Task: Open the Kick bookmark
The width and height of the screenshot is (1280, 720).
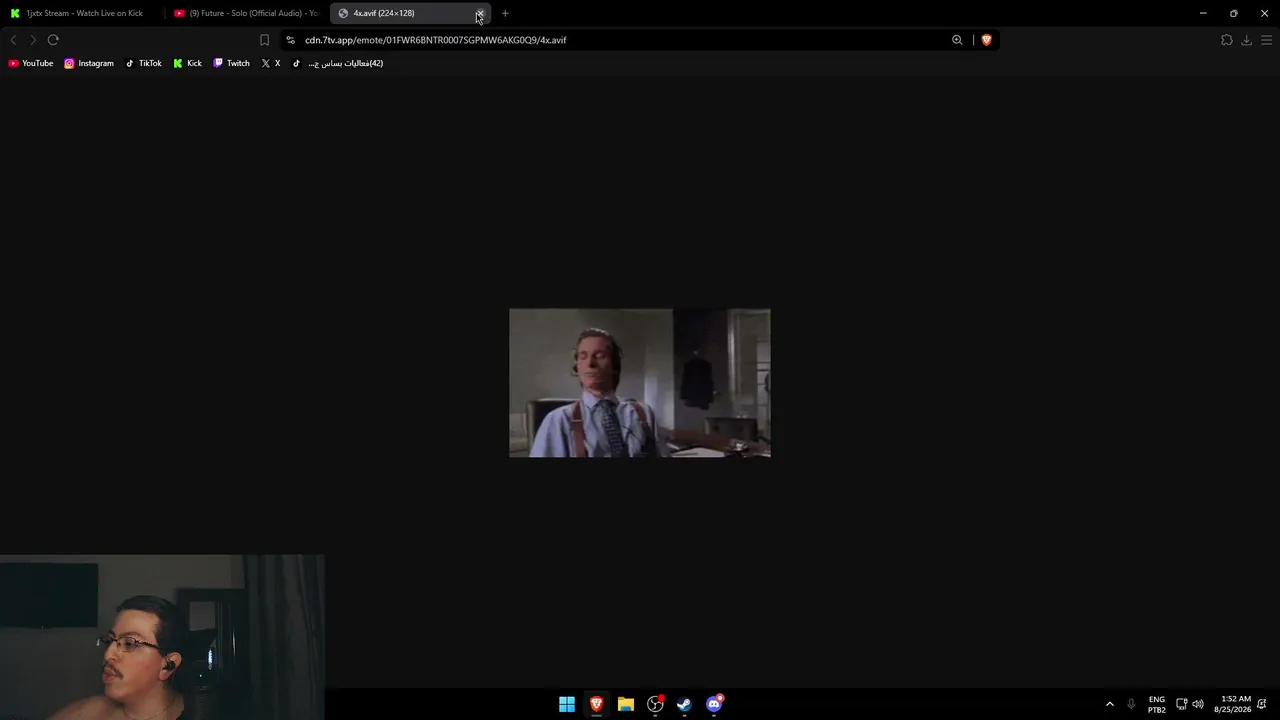Action: pos(187,63)
